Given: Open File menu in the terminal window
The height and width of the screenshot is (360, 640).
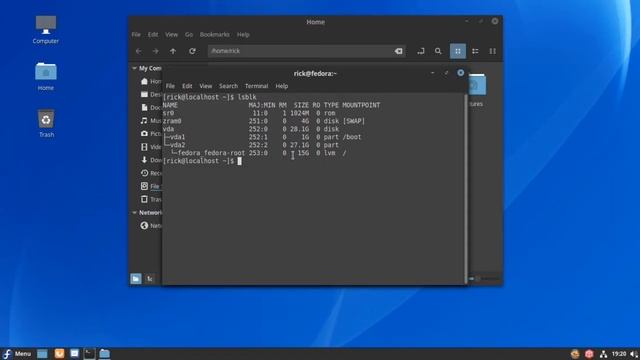Looking at the screenshot, I should [170, 86].
